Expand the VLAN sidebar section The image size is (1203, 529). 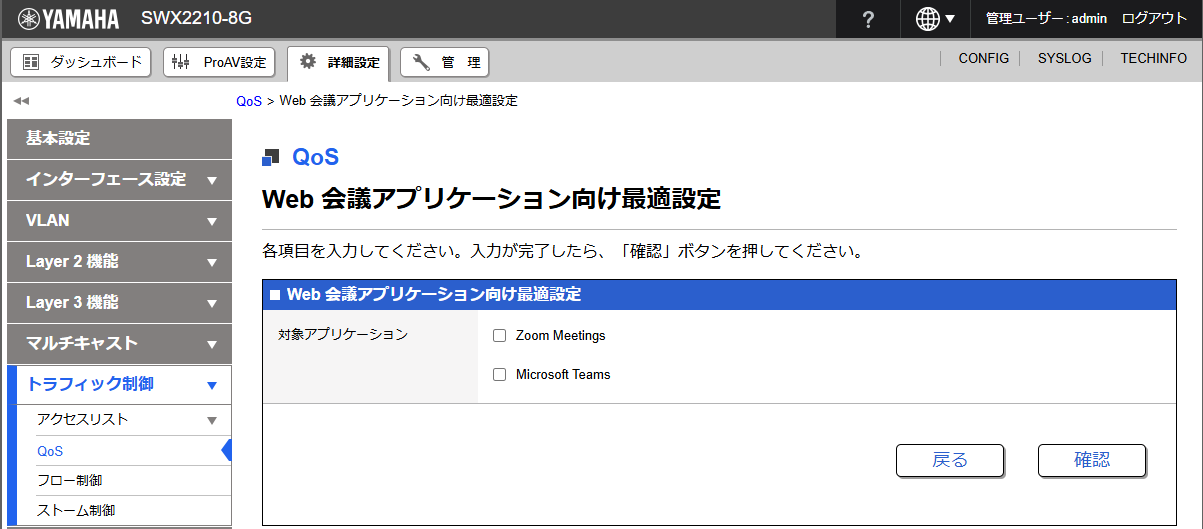click(119, 221)
